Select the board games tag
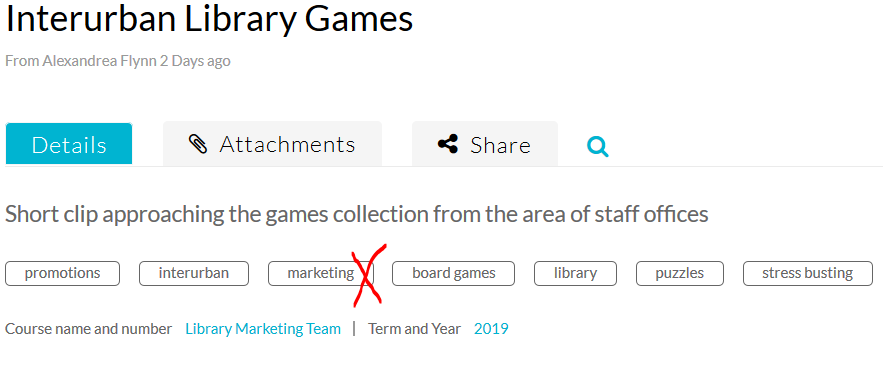 point(453,274)
